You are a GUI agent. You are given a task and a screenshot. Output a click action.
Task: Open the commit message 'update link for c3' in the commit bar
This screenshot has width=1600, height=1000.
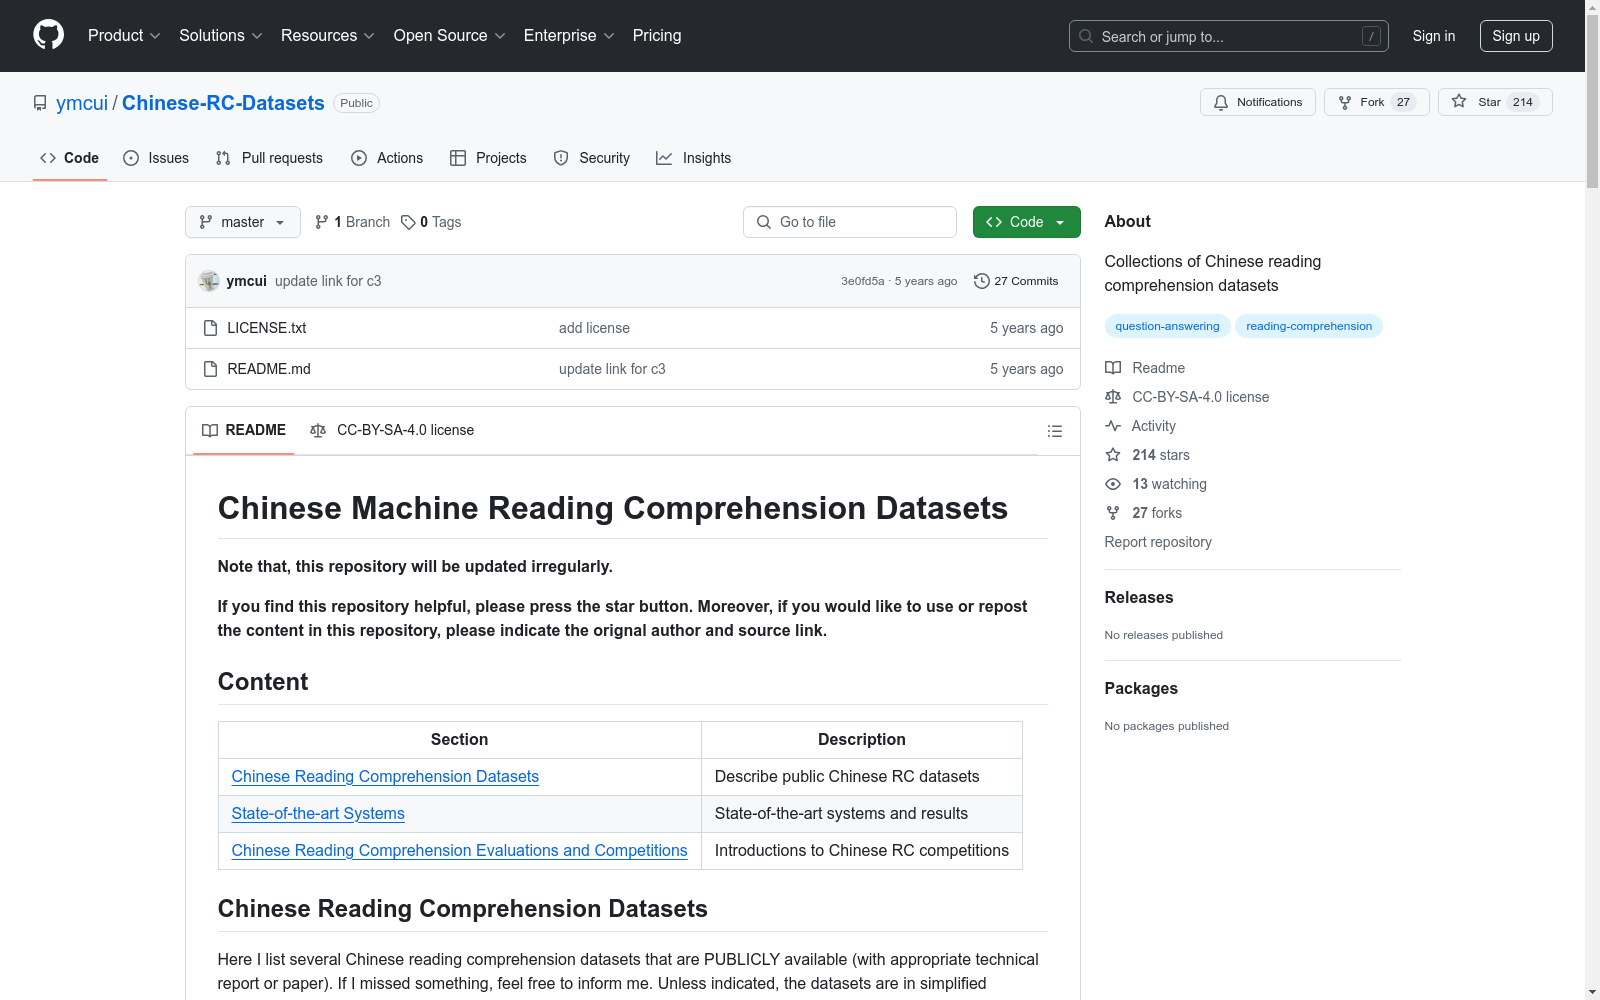tap(328, 281)
